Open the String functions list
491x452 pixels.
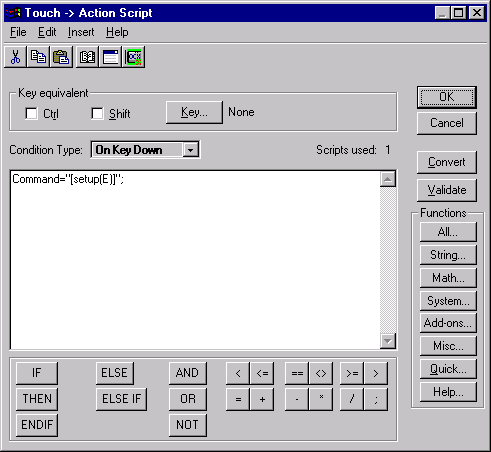[448, 255]
